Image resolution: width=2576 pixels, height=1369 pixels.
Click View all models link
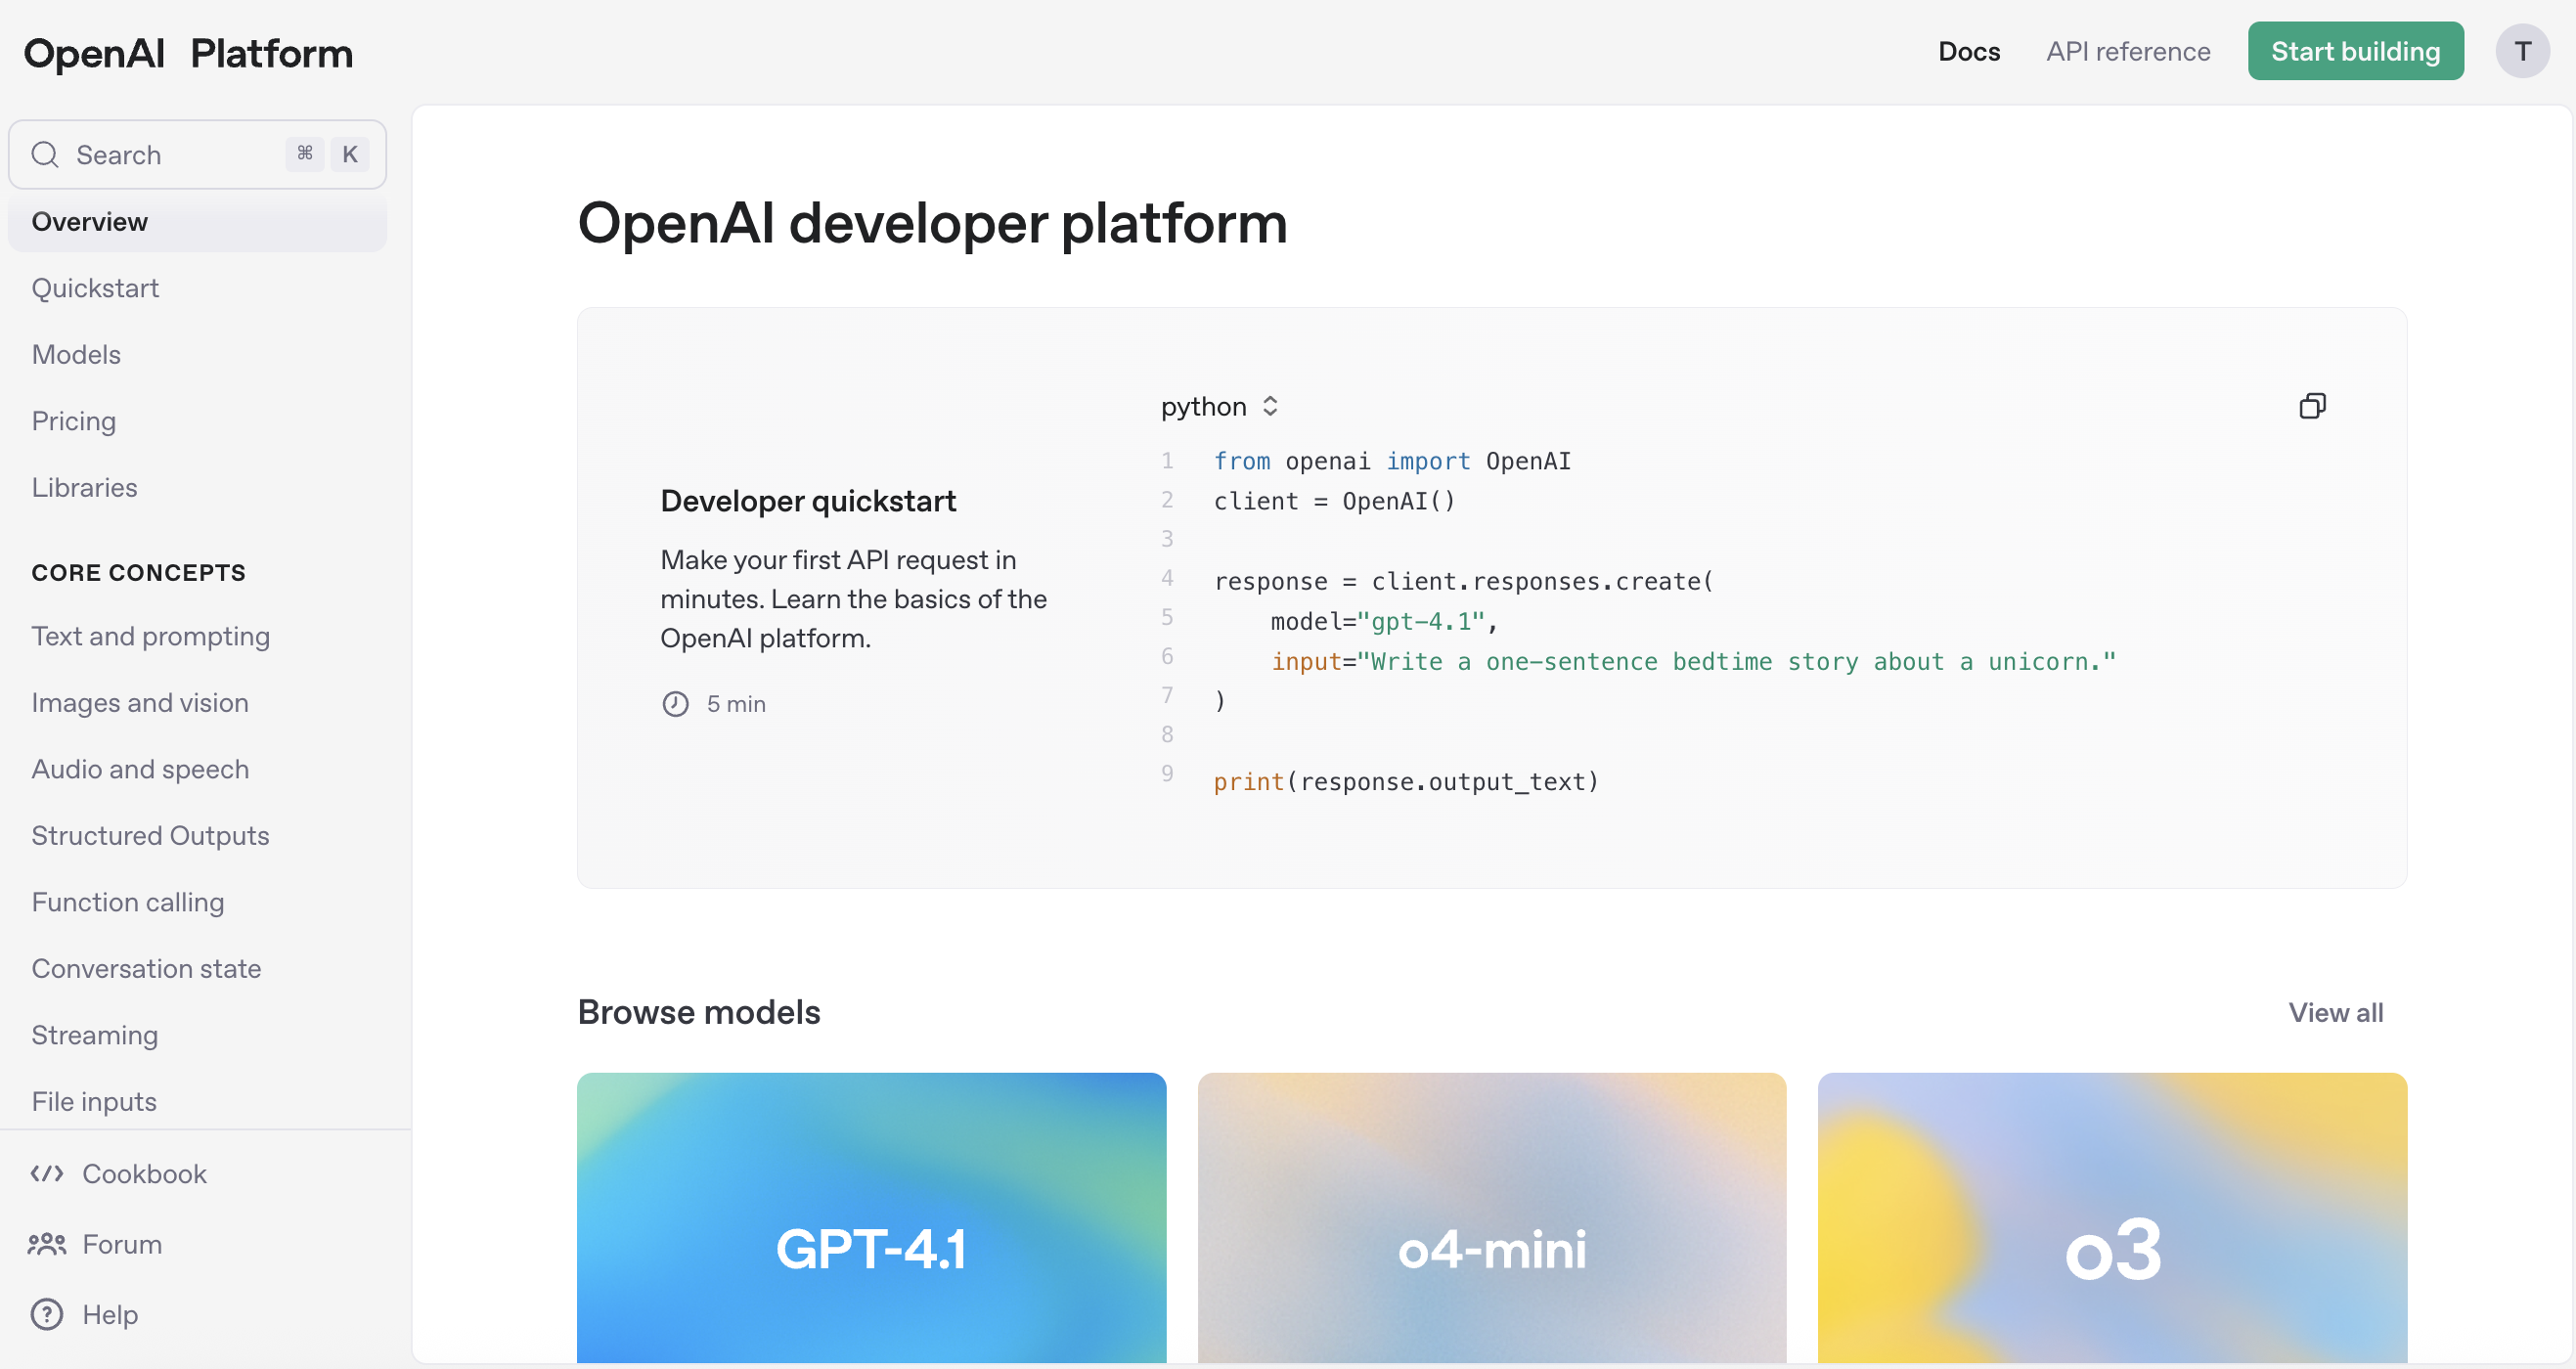[2336, 1013]
